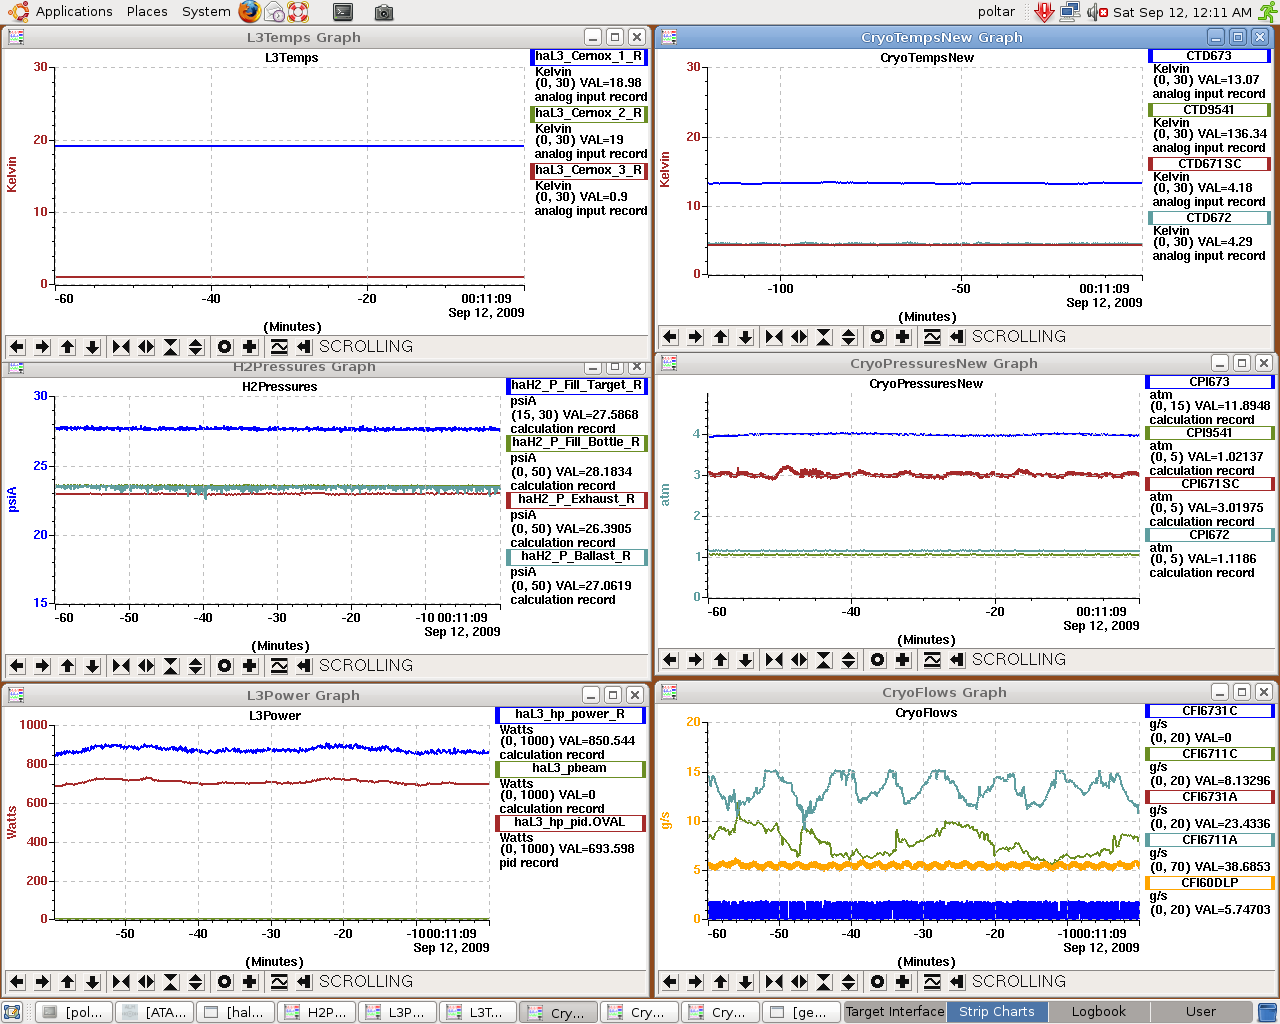Click the date and time clock
This screenshot has width=1280, height=1024.
(1182, 12)
